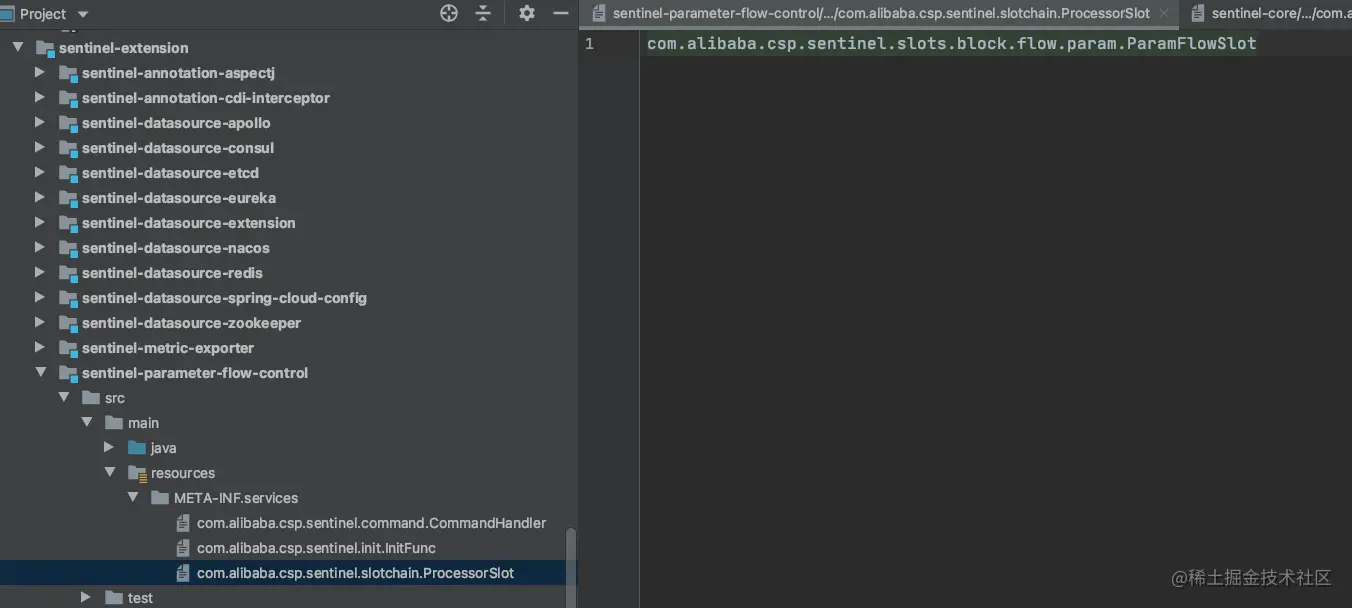Collapse the sentinel-extension module
The image size is (1352, 608).
[17, 47]
